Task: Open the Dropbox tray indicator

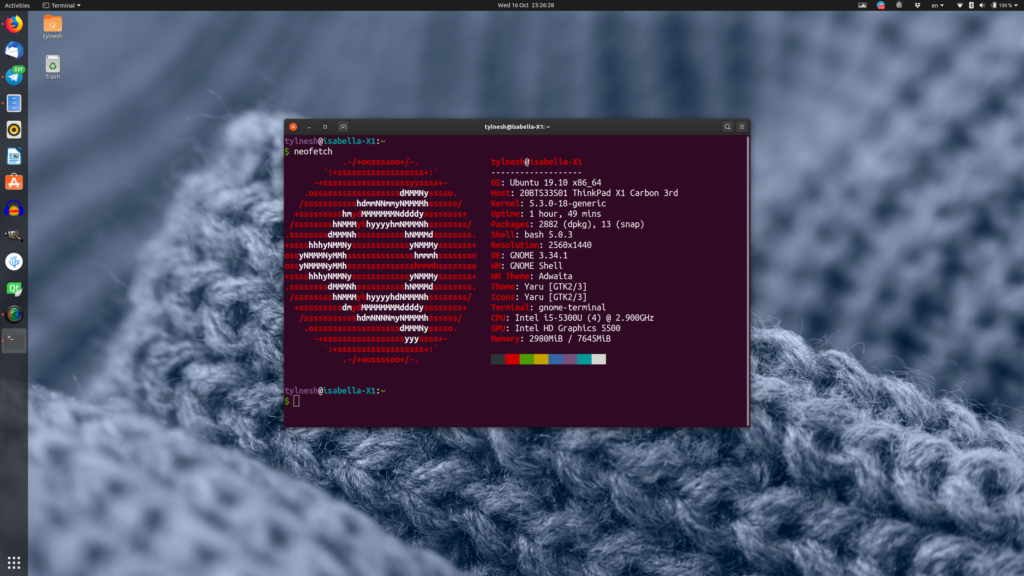Action: coord(918,5)
